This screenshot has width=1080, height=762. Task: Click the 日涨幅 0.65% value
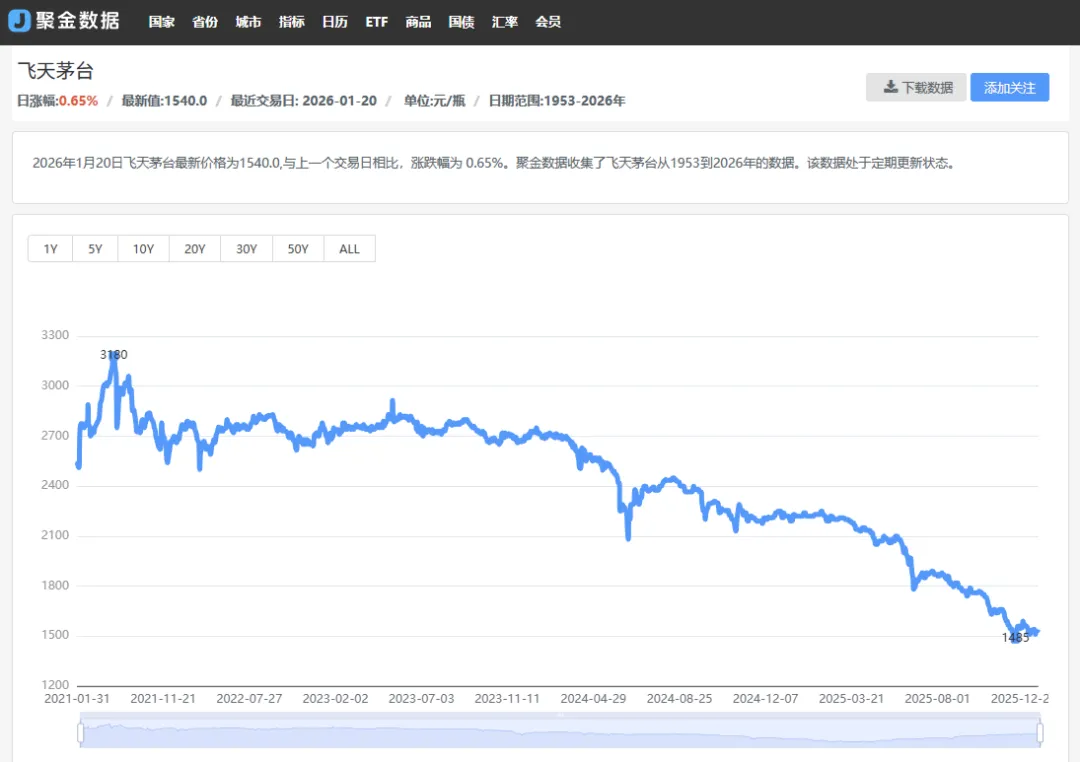coord(78,101)
